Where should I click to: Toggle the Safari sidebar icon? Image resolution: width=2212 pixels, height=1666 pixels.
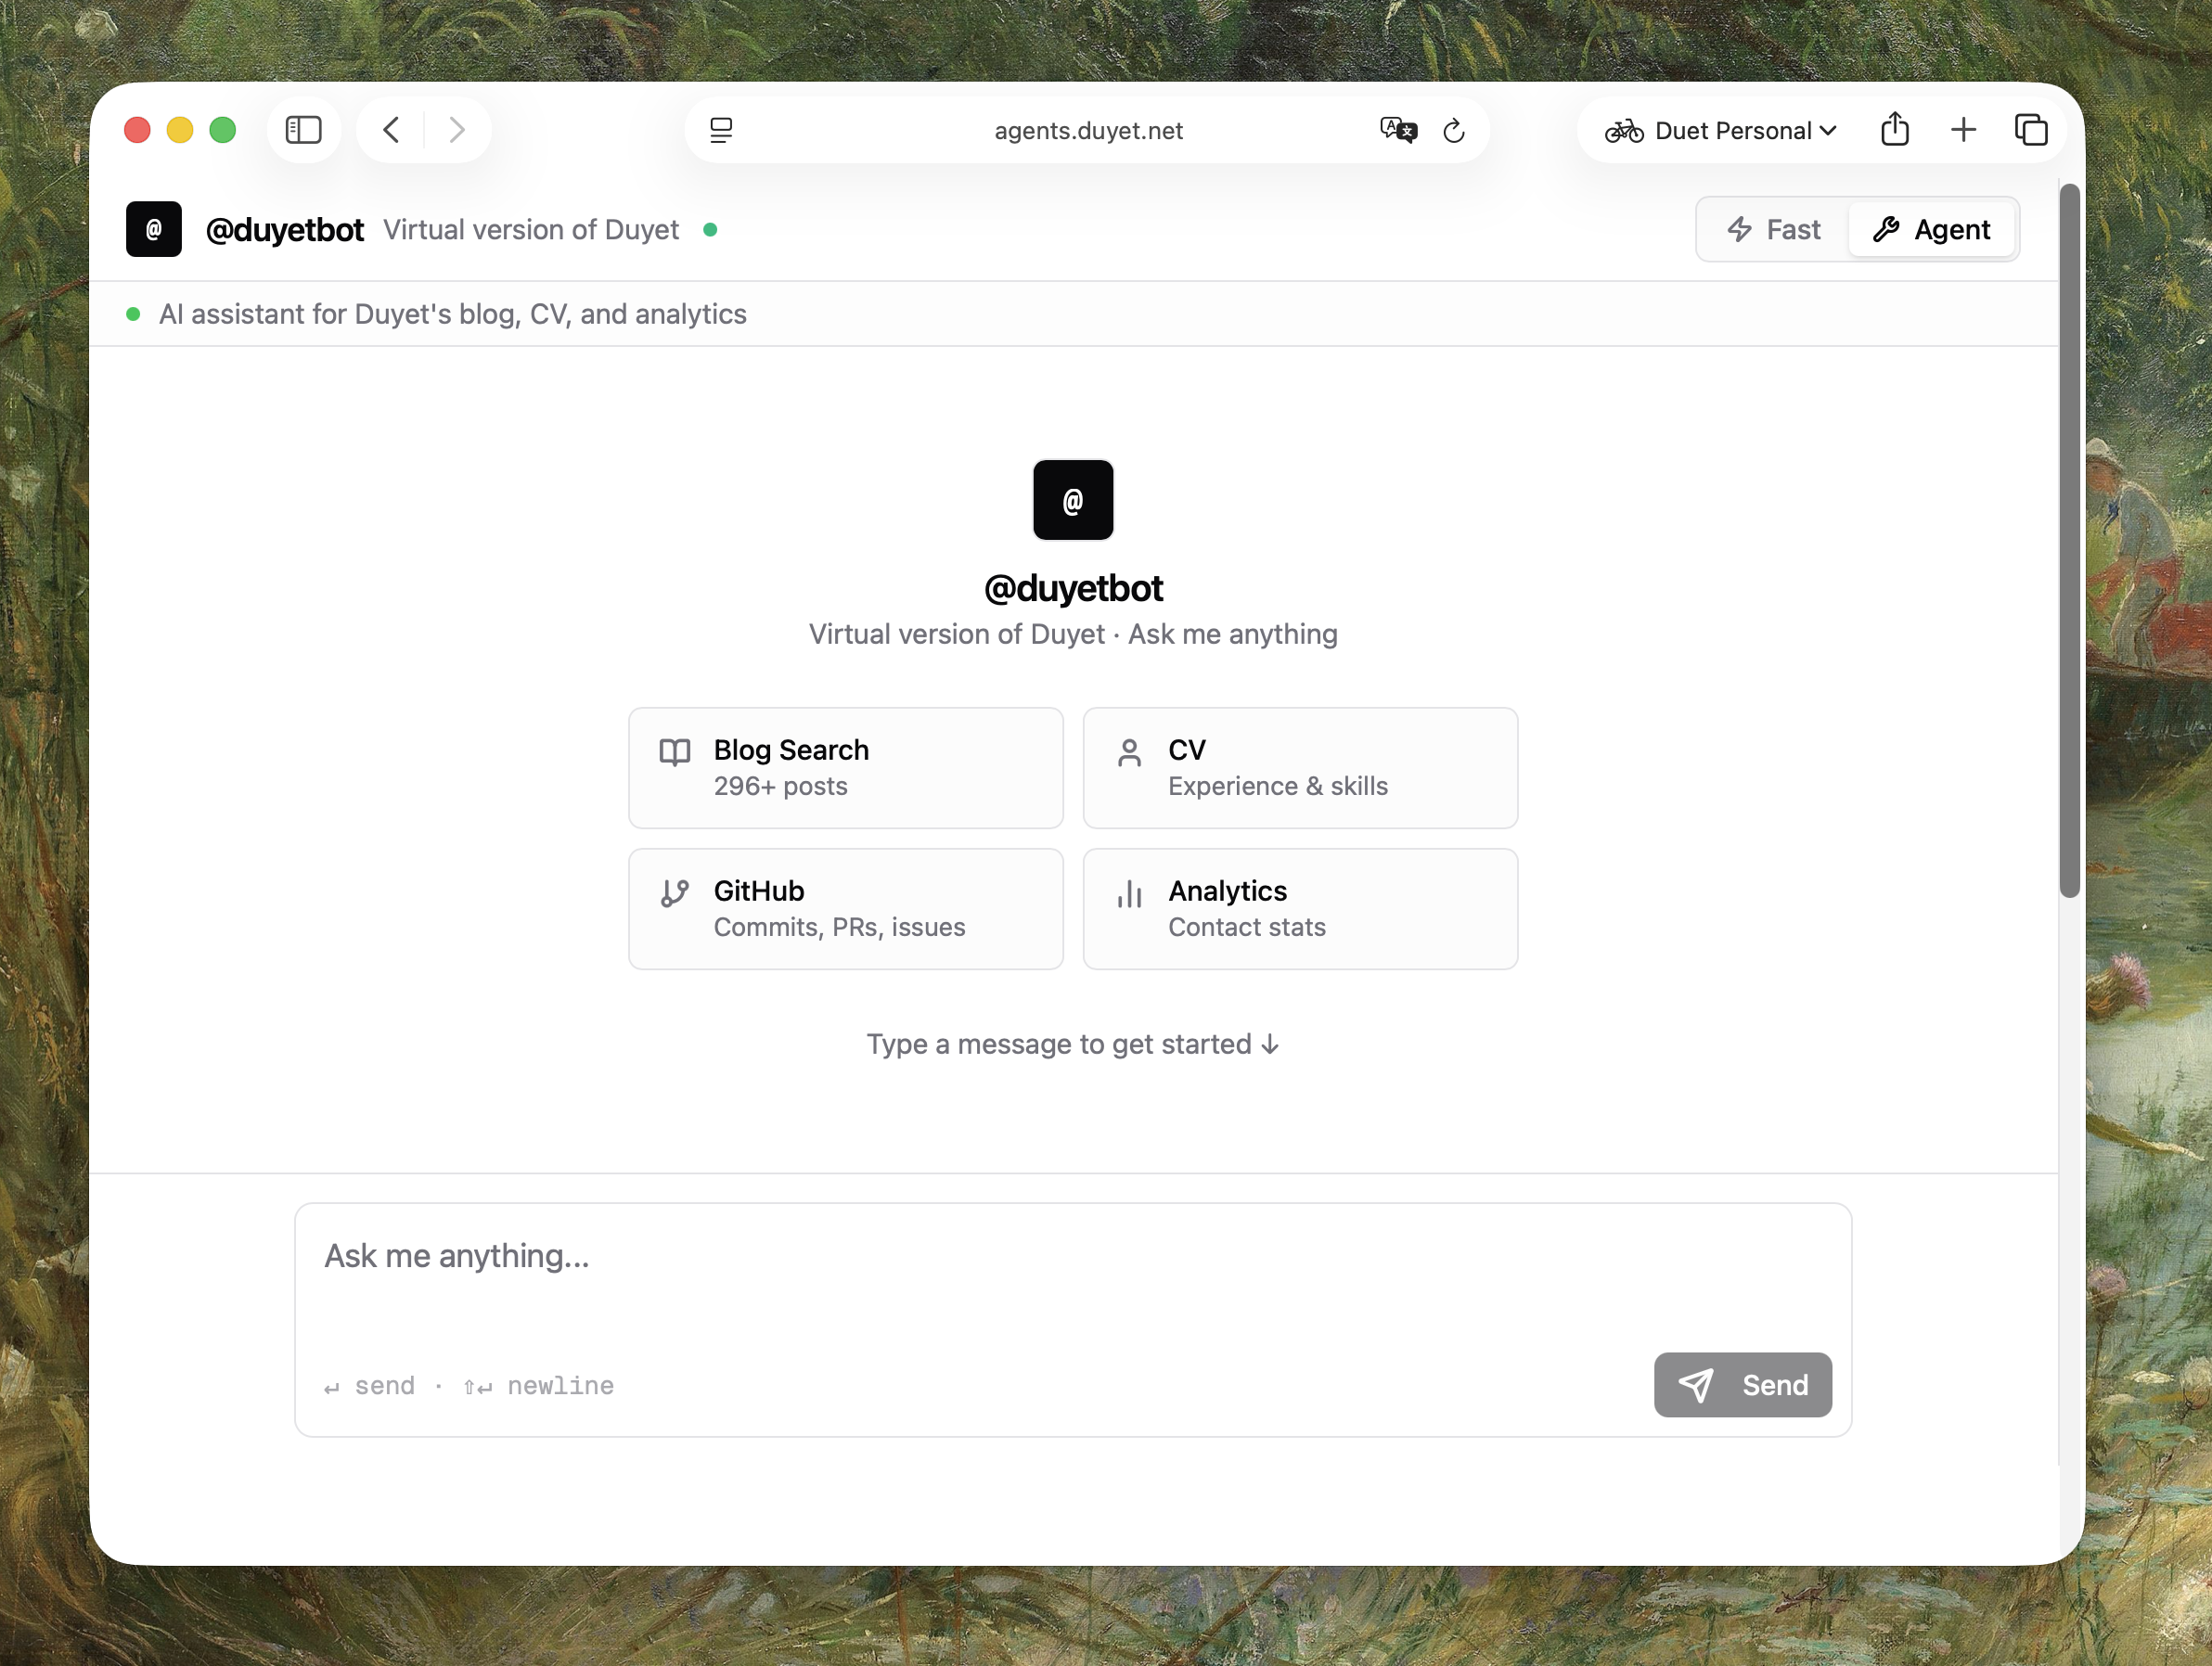pos(303,130)
